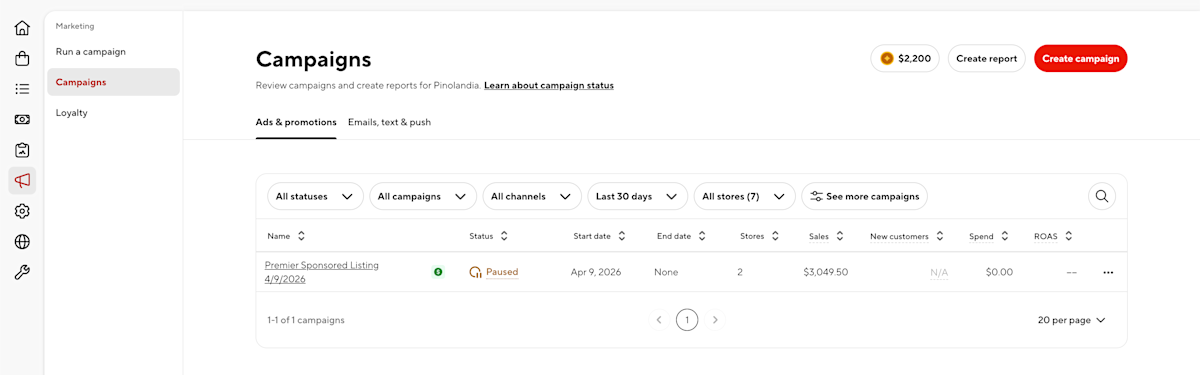Screen dimensions: 1200x375
Task: Select the megaphone marketing icon
Action: pos(22,180)
